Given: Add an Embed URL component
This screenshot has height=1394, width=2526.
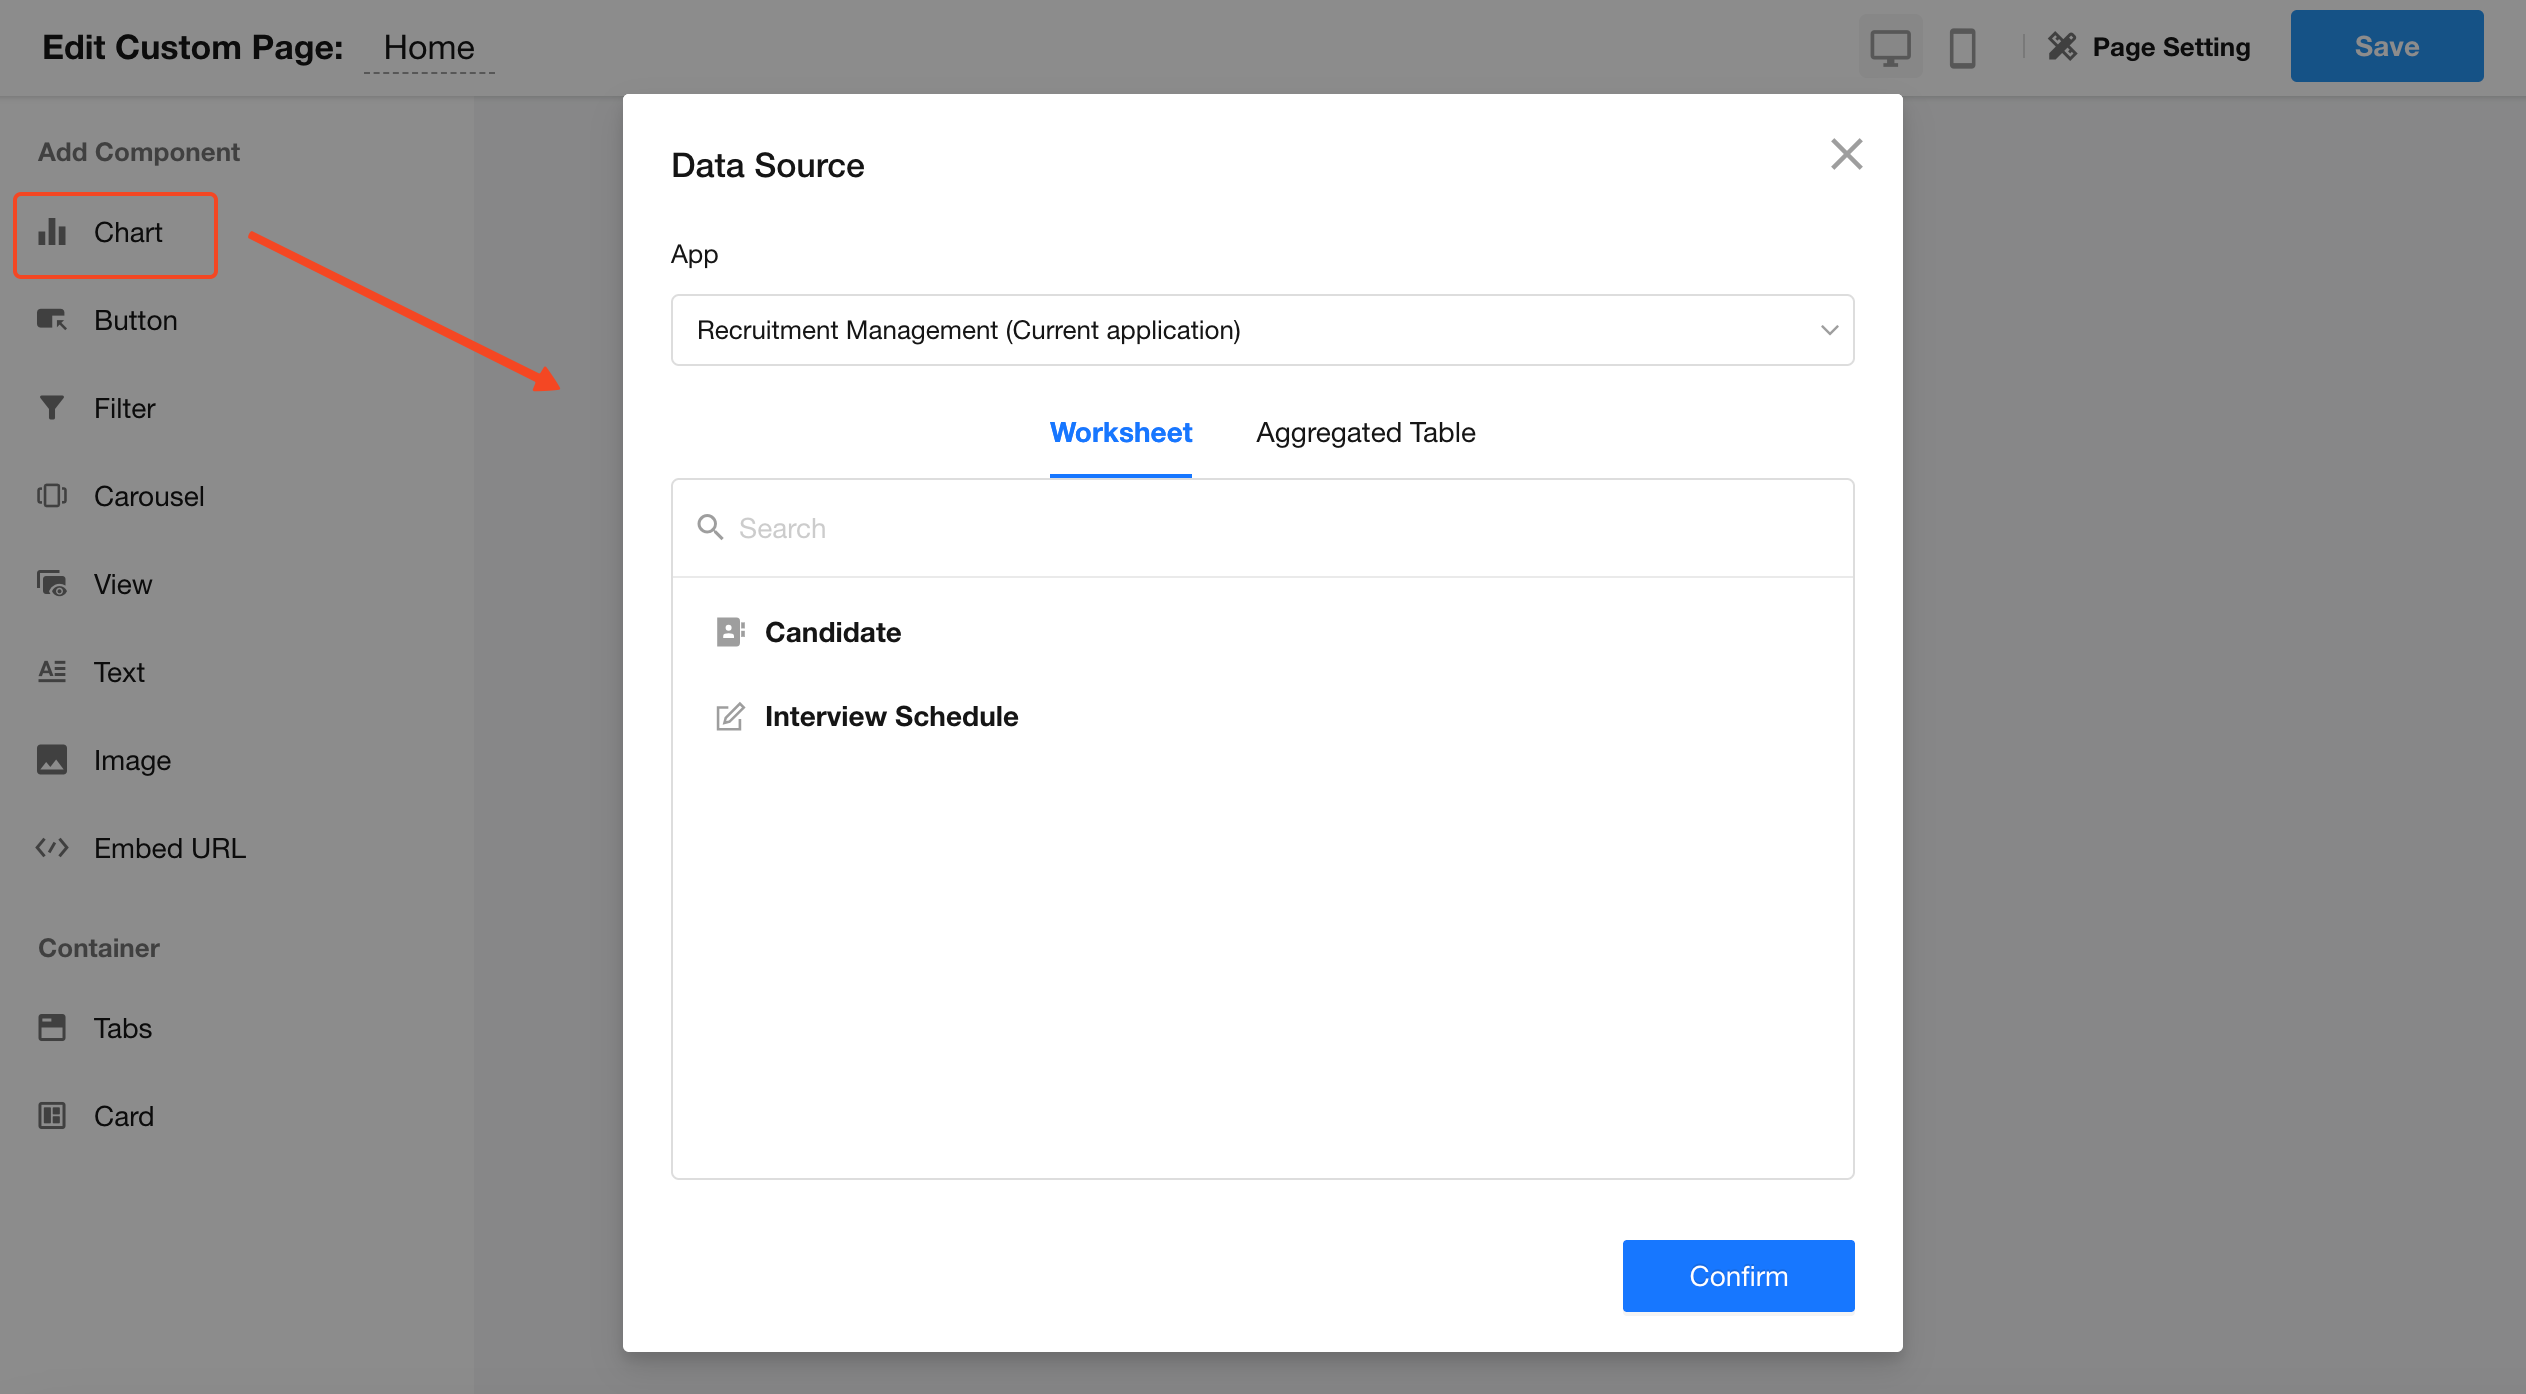Looking at the screenshot, I should pos(140,848).
